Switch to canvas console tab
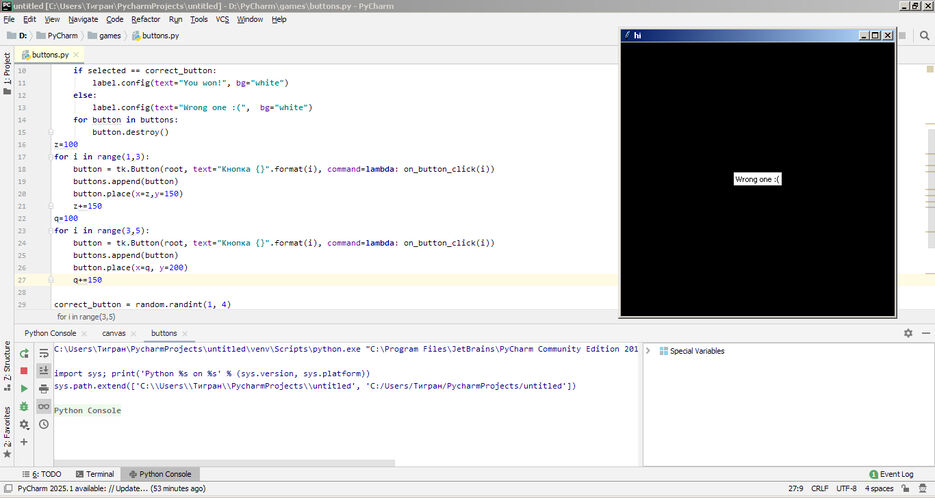Viewport: 935px width, 498px height. tap(113, 333)
